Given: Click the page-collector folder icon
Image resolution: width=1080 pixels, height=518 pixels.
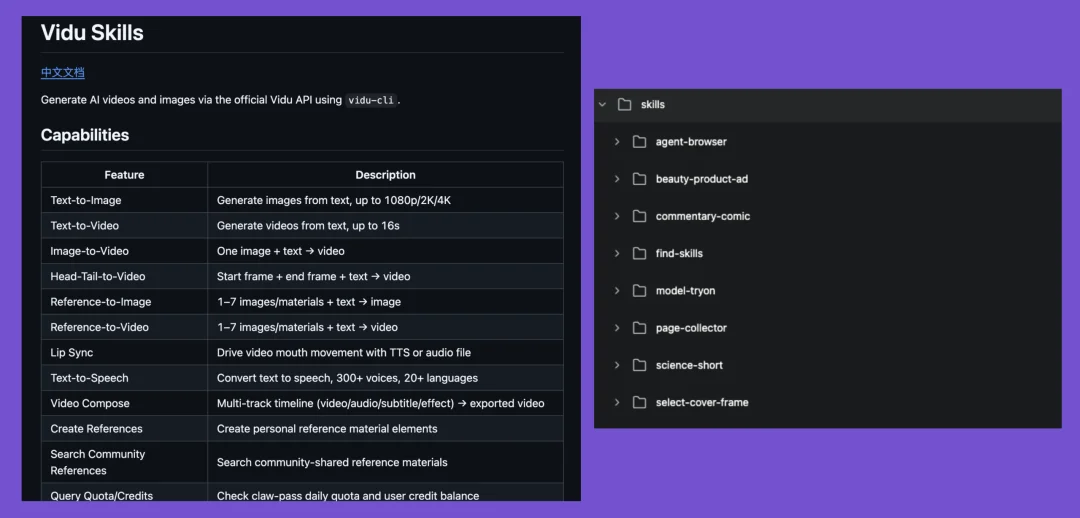Looking at the screenshot, I should 640,328.
